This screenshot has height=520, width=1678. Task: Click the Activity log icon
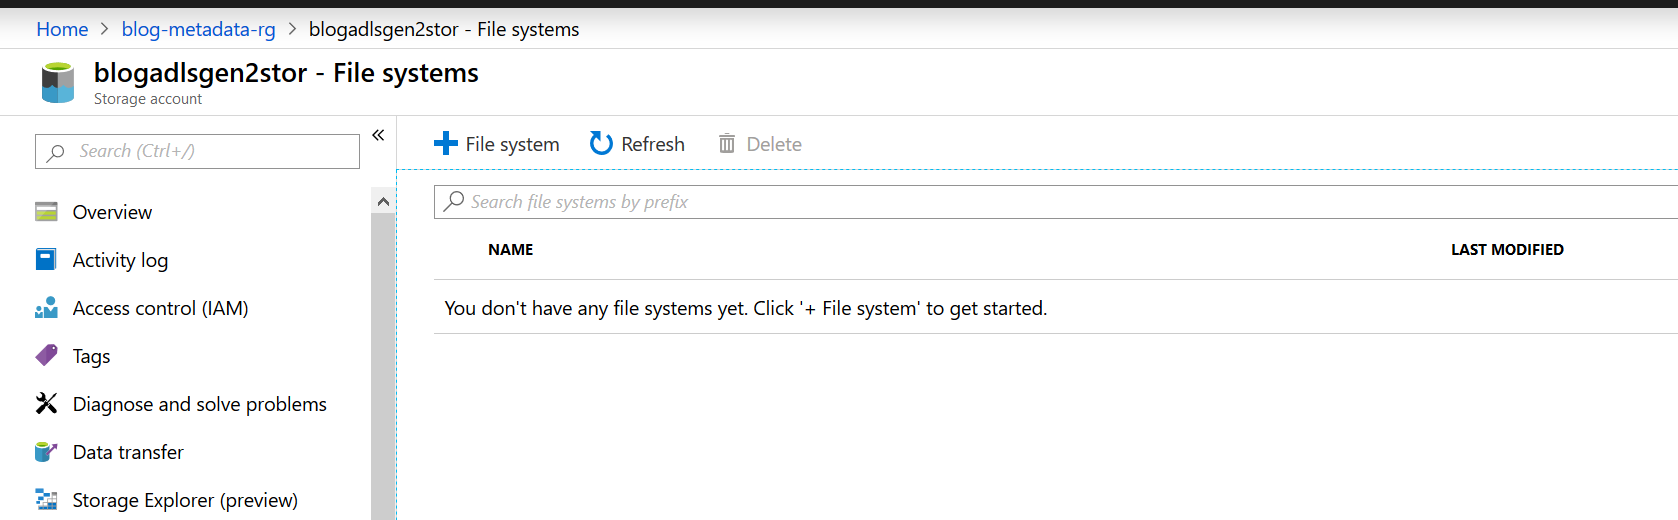coord(46,260)
